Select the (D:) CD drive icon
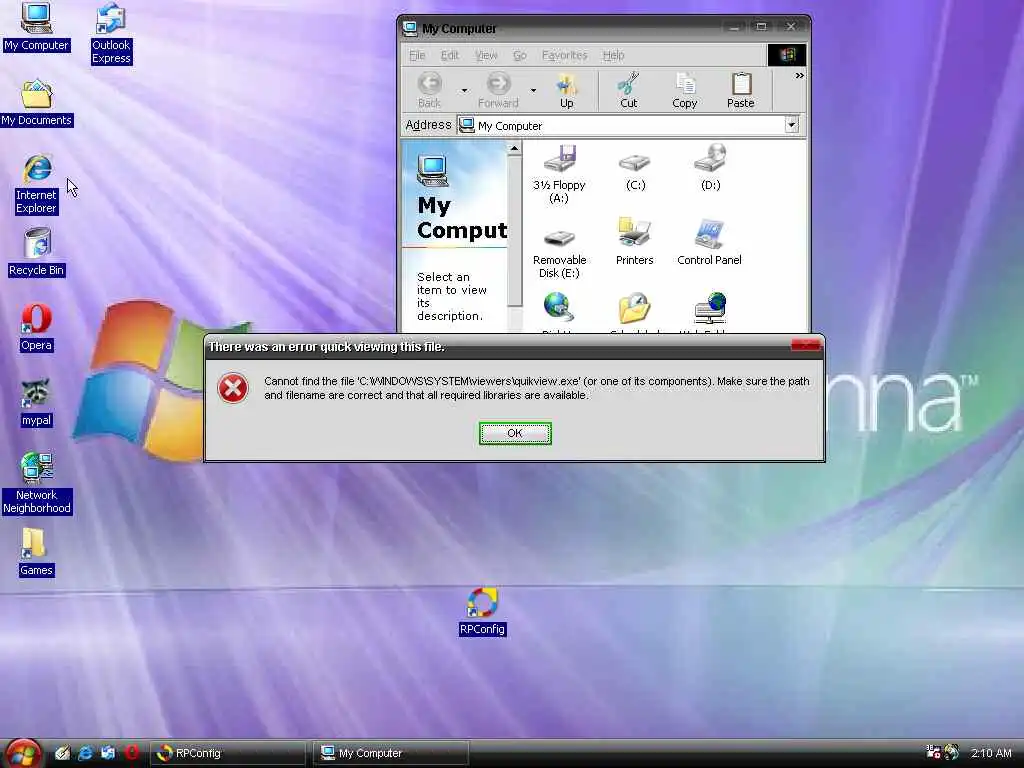The height and width of the screenshot is (768, 1024). tap(710, 168)
